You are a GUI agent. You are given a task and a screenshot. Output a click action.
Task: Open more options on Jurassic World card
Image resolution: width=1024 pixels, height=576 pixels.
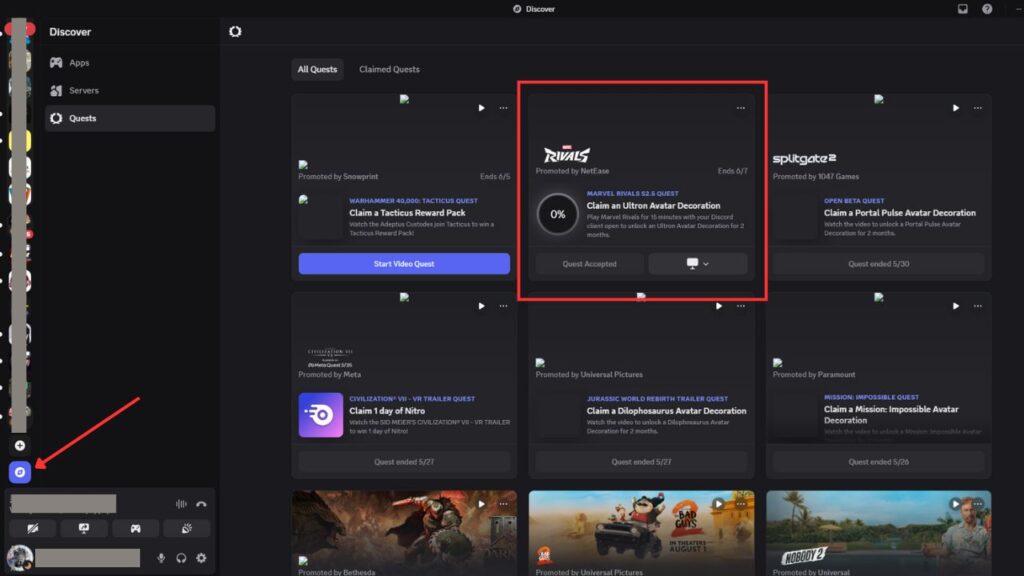click(x=741, y=306)
